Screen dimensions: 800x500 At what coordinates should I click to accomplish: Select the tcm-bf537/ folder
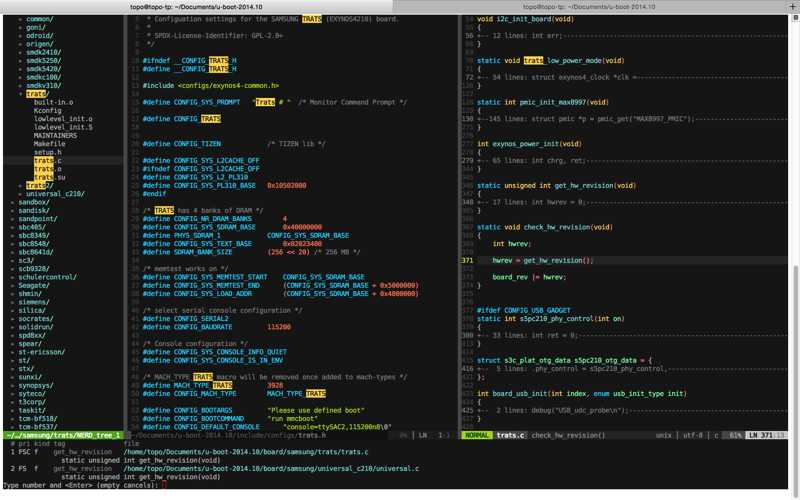[x=38, y=427]
